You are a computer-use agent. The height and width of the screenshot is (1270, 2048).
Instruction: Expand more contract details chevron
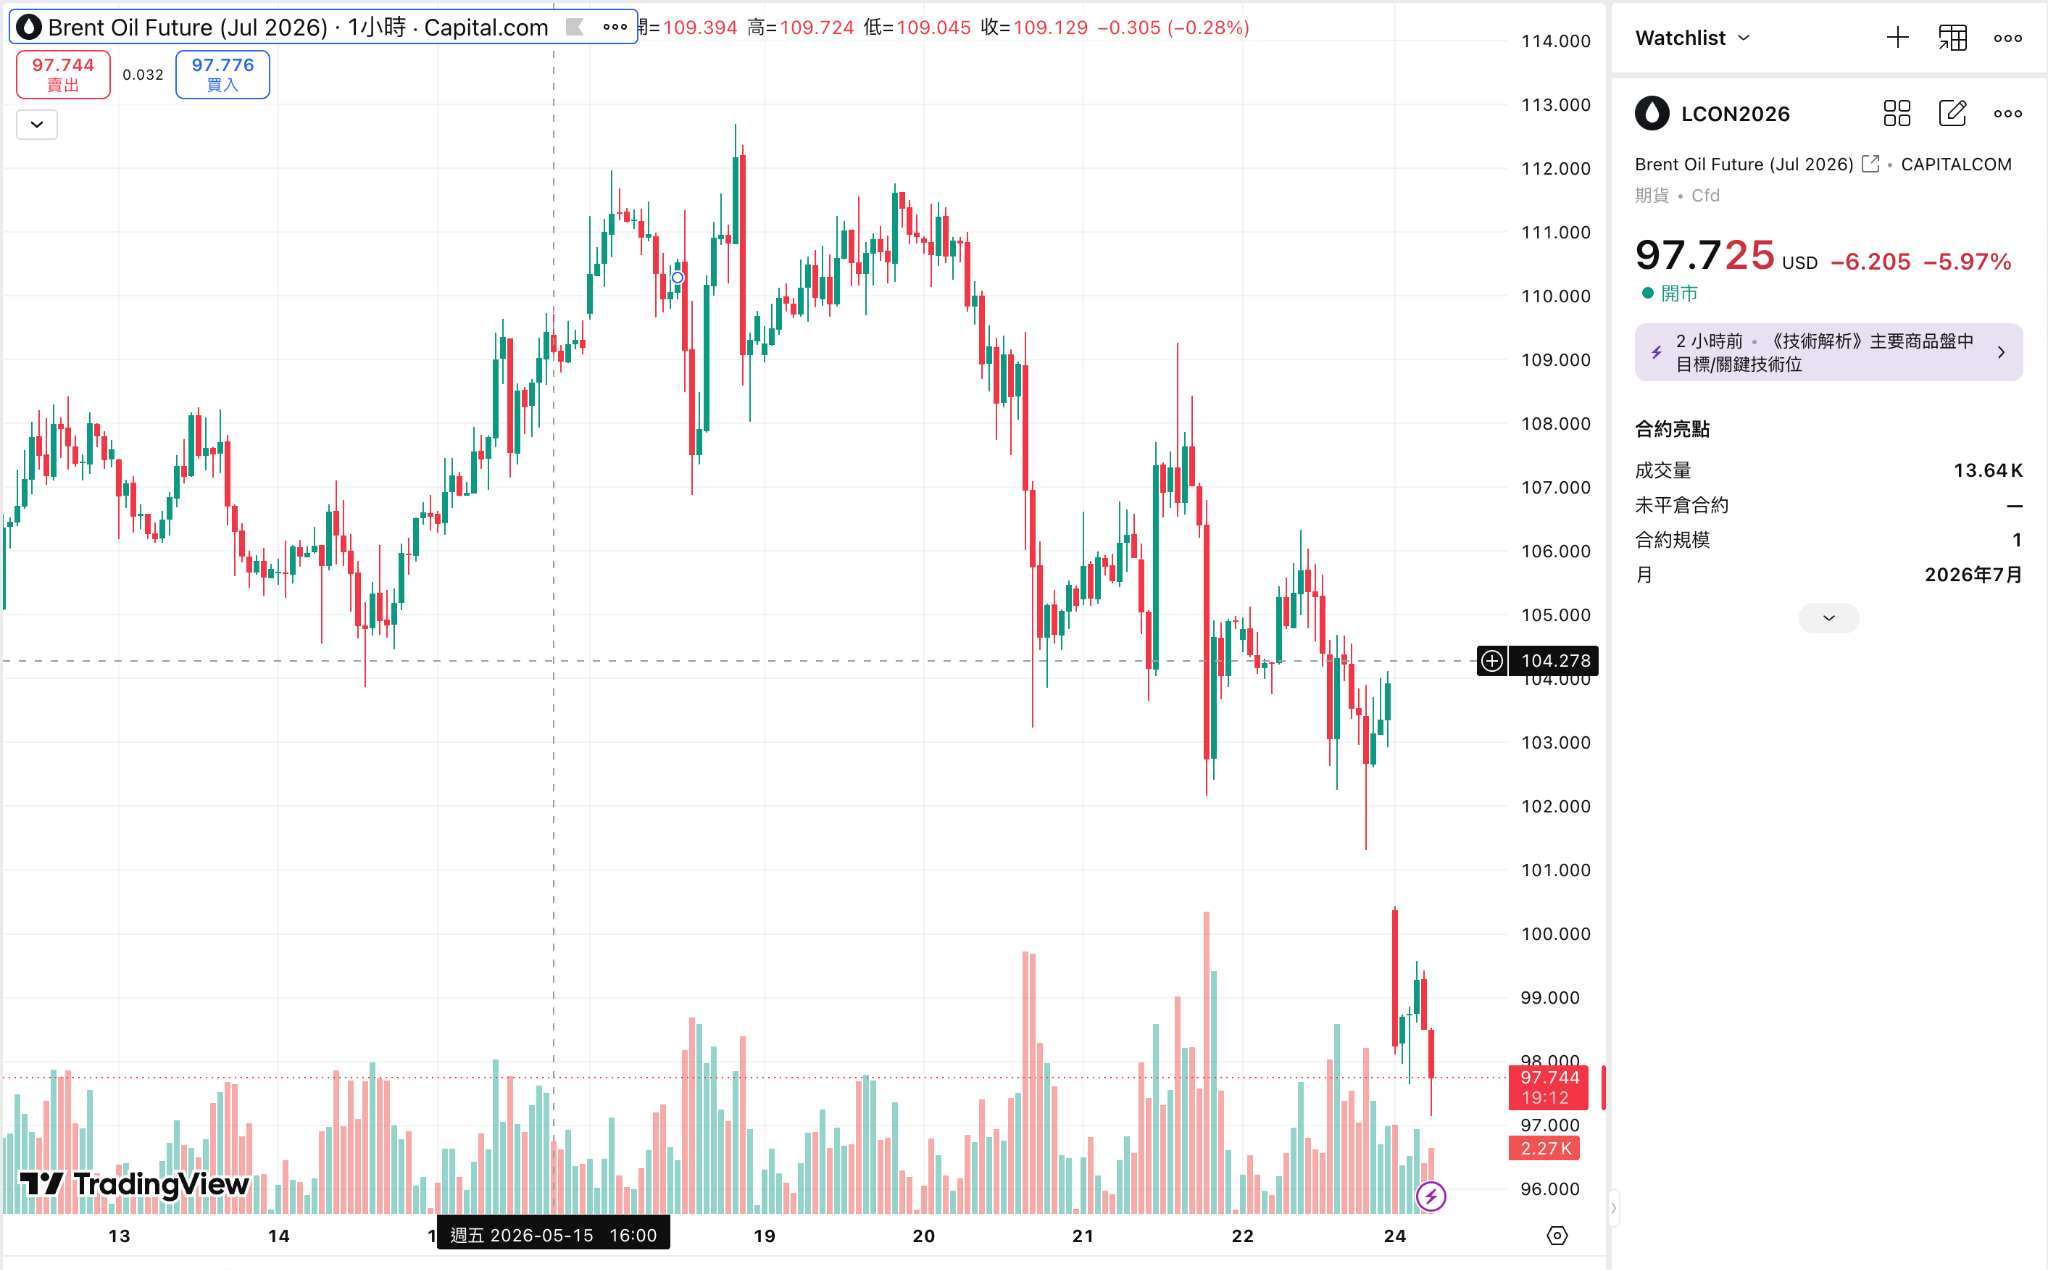pos(1828,618)
